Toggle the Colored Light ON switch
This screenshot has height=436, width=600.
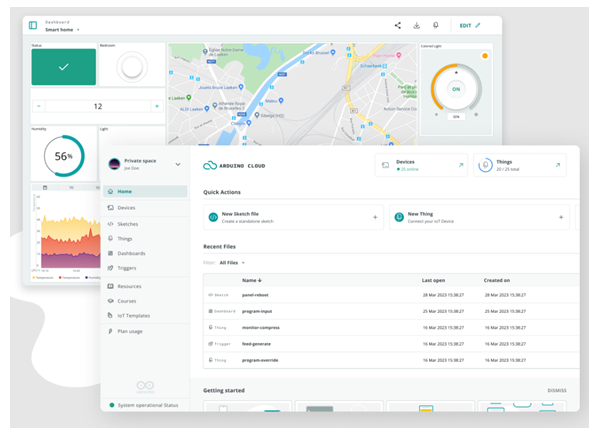[x=456, y=88]
